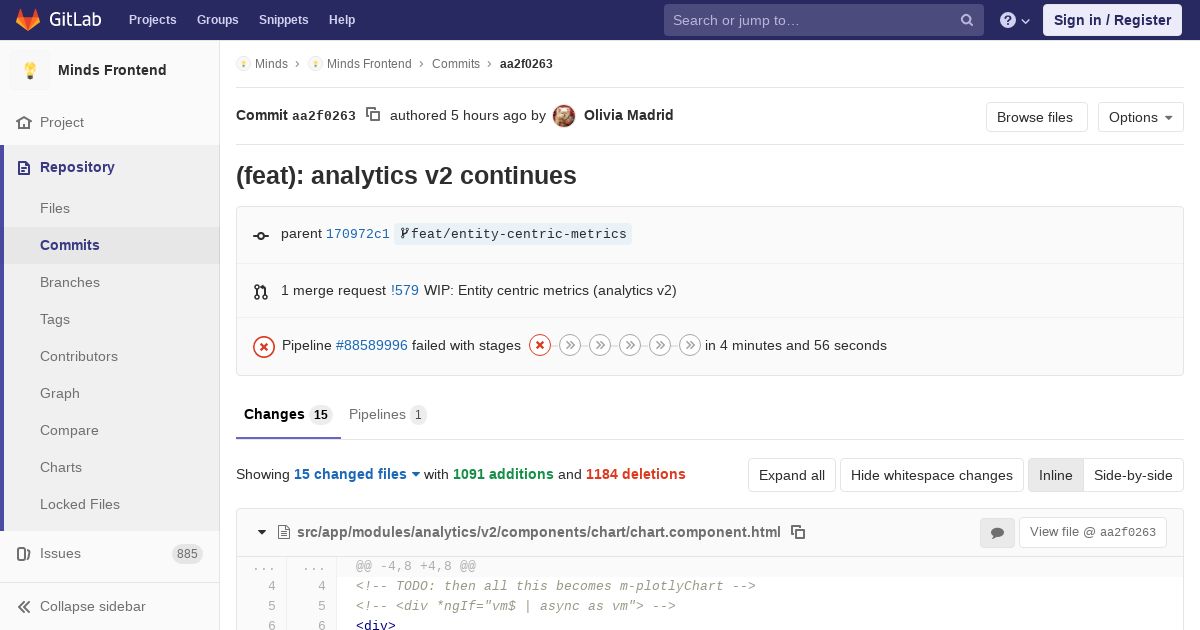Click the failed first stage icon

click(540, 345)
